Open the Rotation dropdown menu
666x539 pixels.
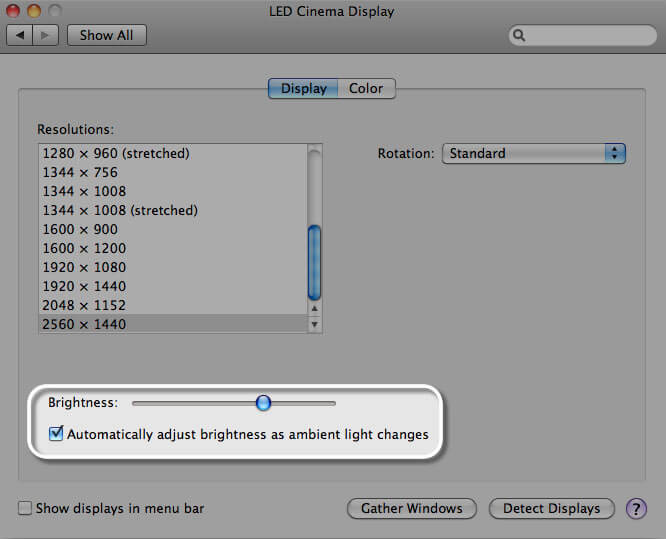coord(533,153)
